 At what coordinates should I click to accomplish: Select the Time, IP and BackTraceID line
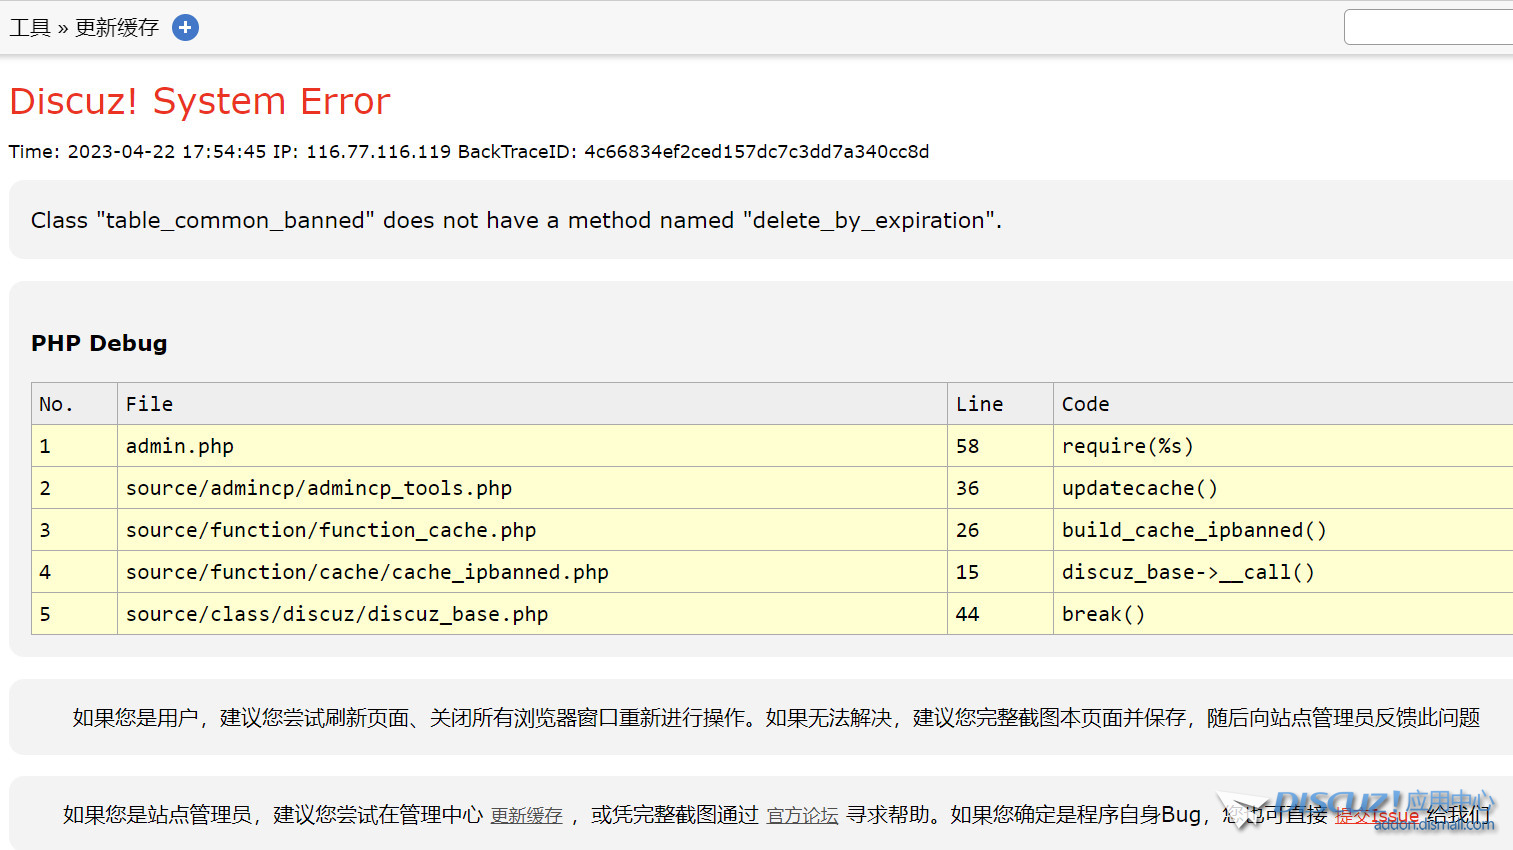[469, 152]
